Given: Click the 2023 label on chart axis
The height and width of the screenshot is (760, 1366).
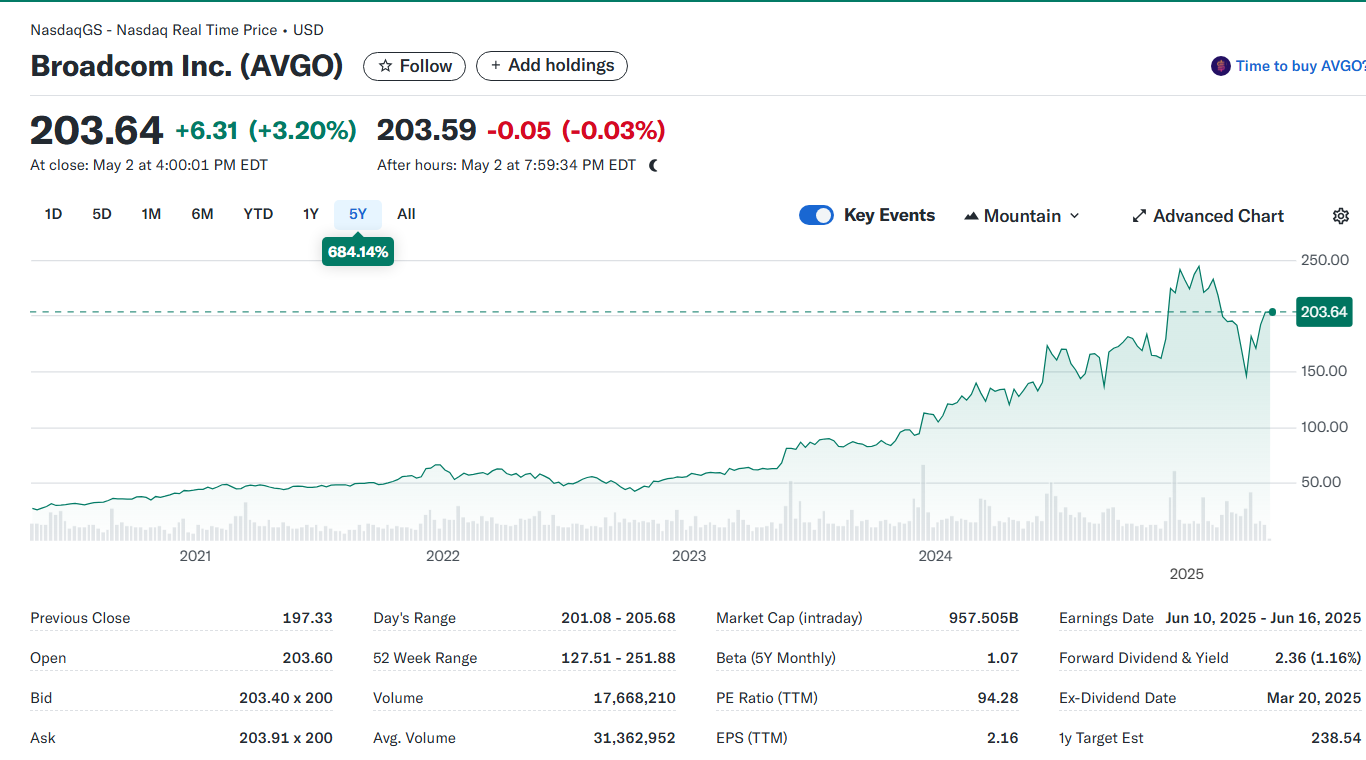Looking at the screenshot, I should click(x=689, y=556).
